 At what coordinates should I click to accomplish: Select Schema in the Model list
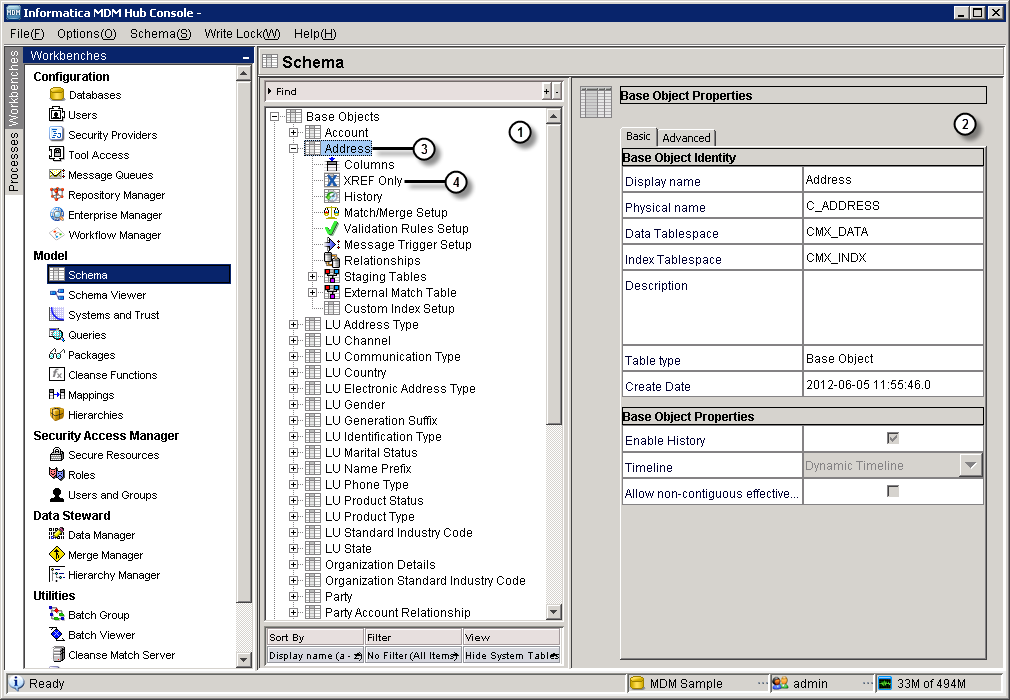coord(138,274)
